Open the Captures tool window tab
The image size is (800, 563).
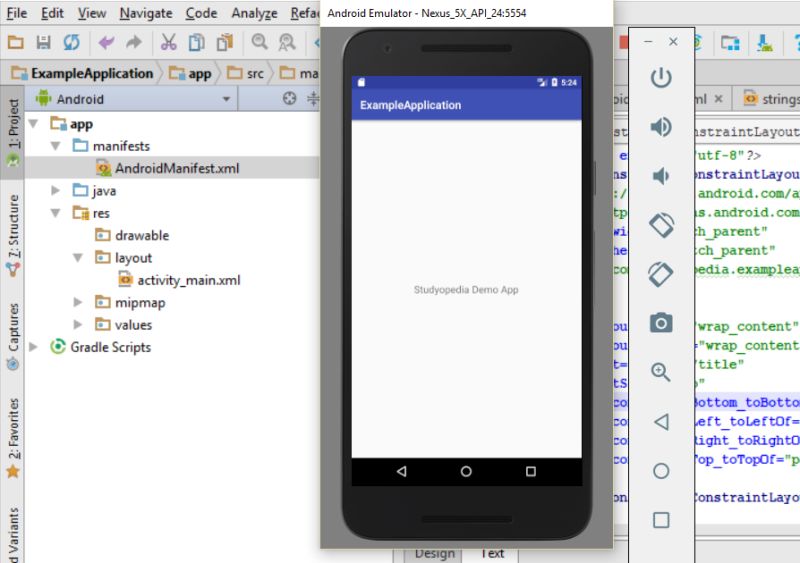13,336
